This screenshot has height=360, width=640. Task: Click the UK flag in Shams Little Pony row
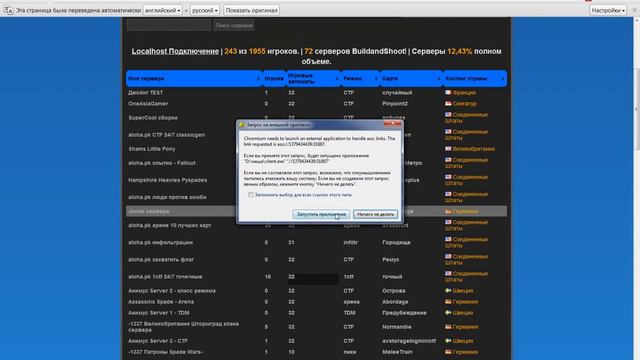448,149
